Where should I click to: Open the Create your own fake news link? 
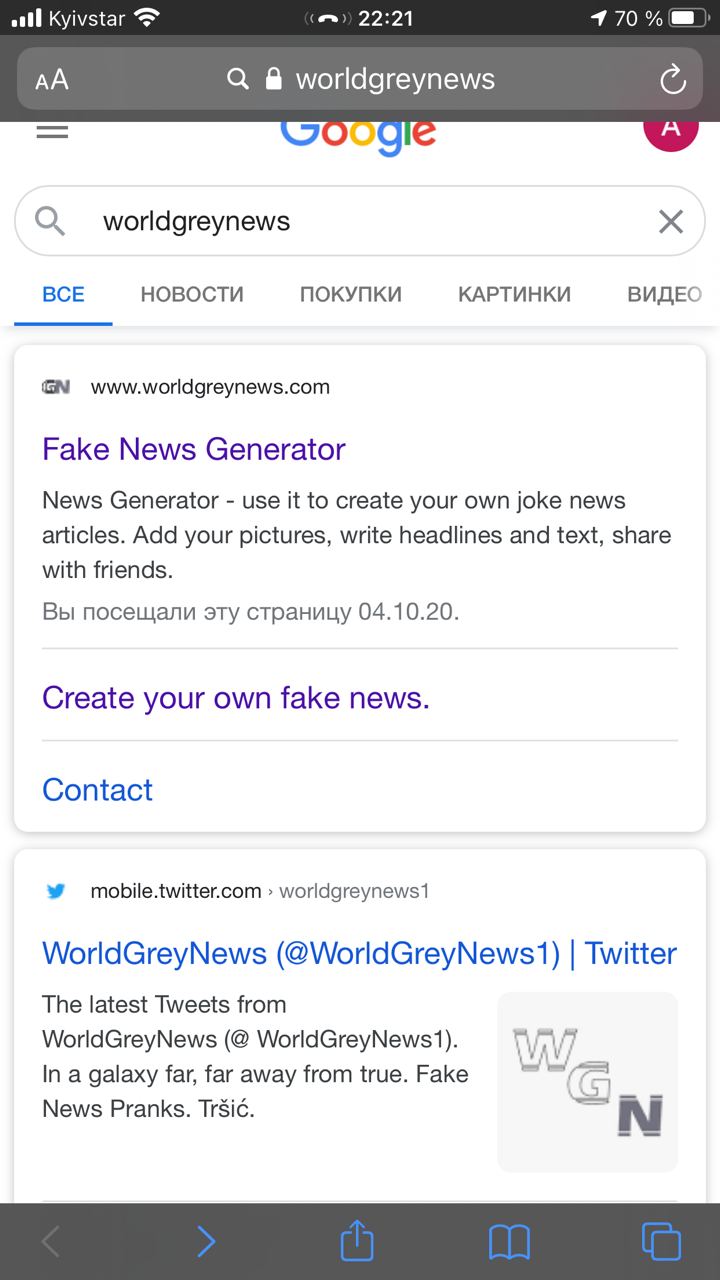236,697
